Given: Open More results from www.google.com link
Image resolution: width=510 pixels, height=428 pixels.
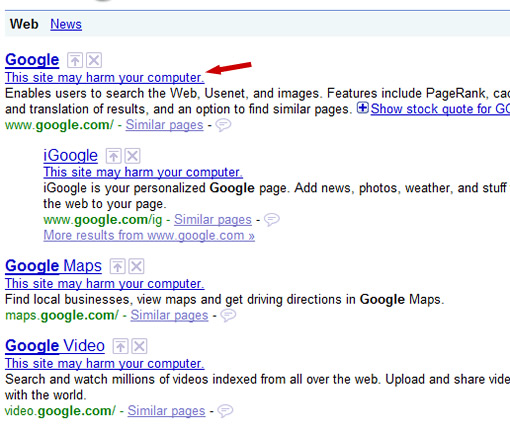Looking at the screenshot, I should click(149, 236).
